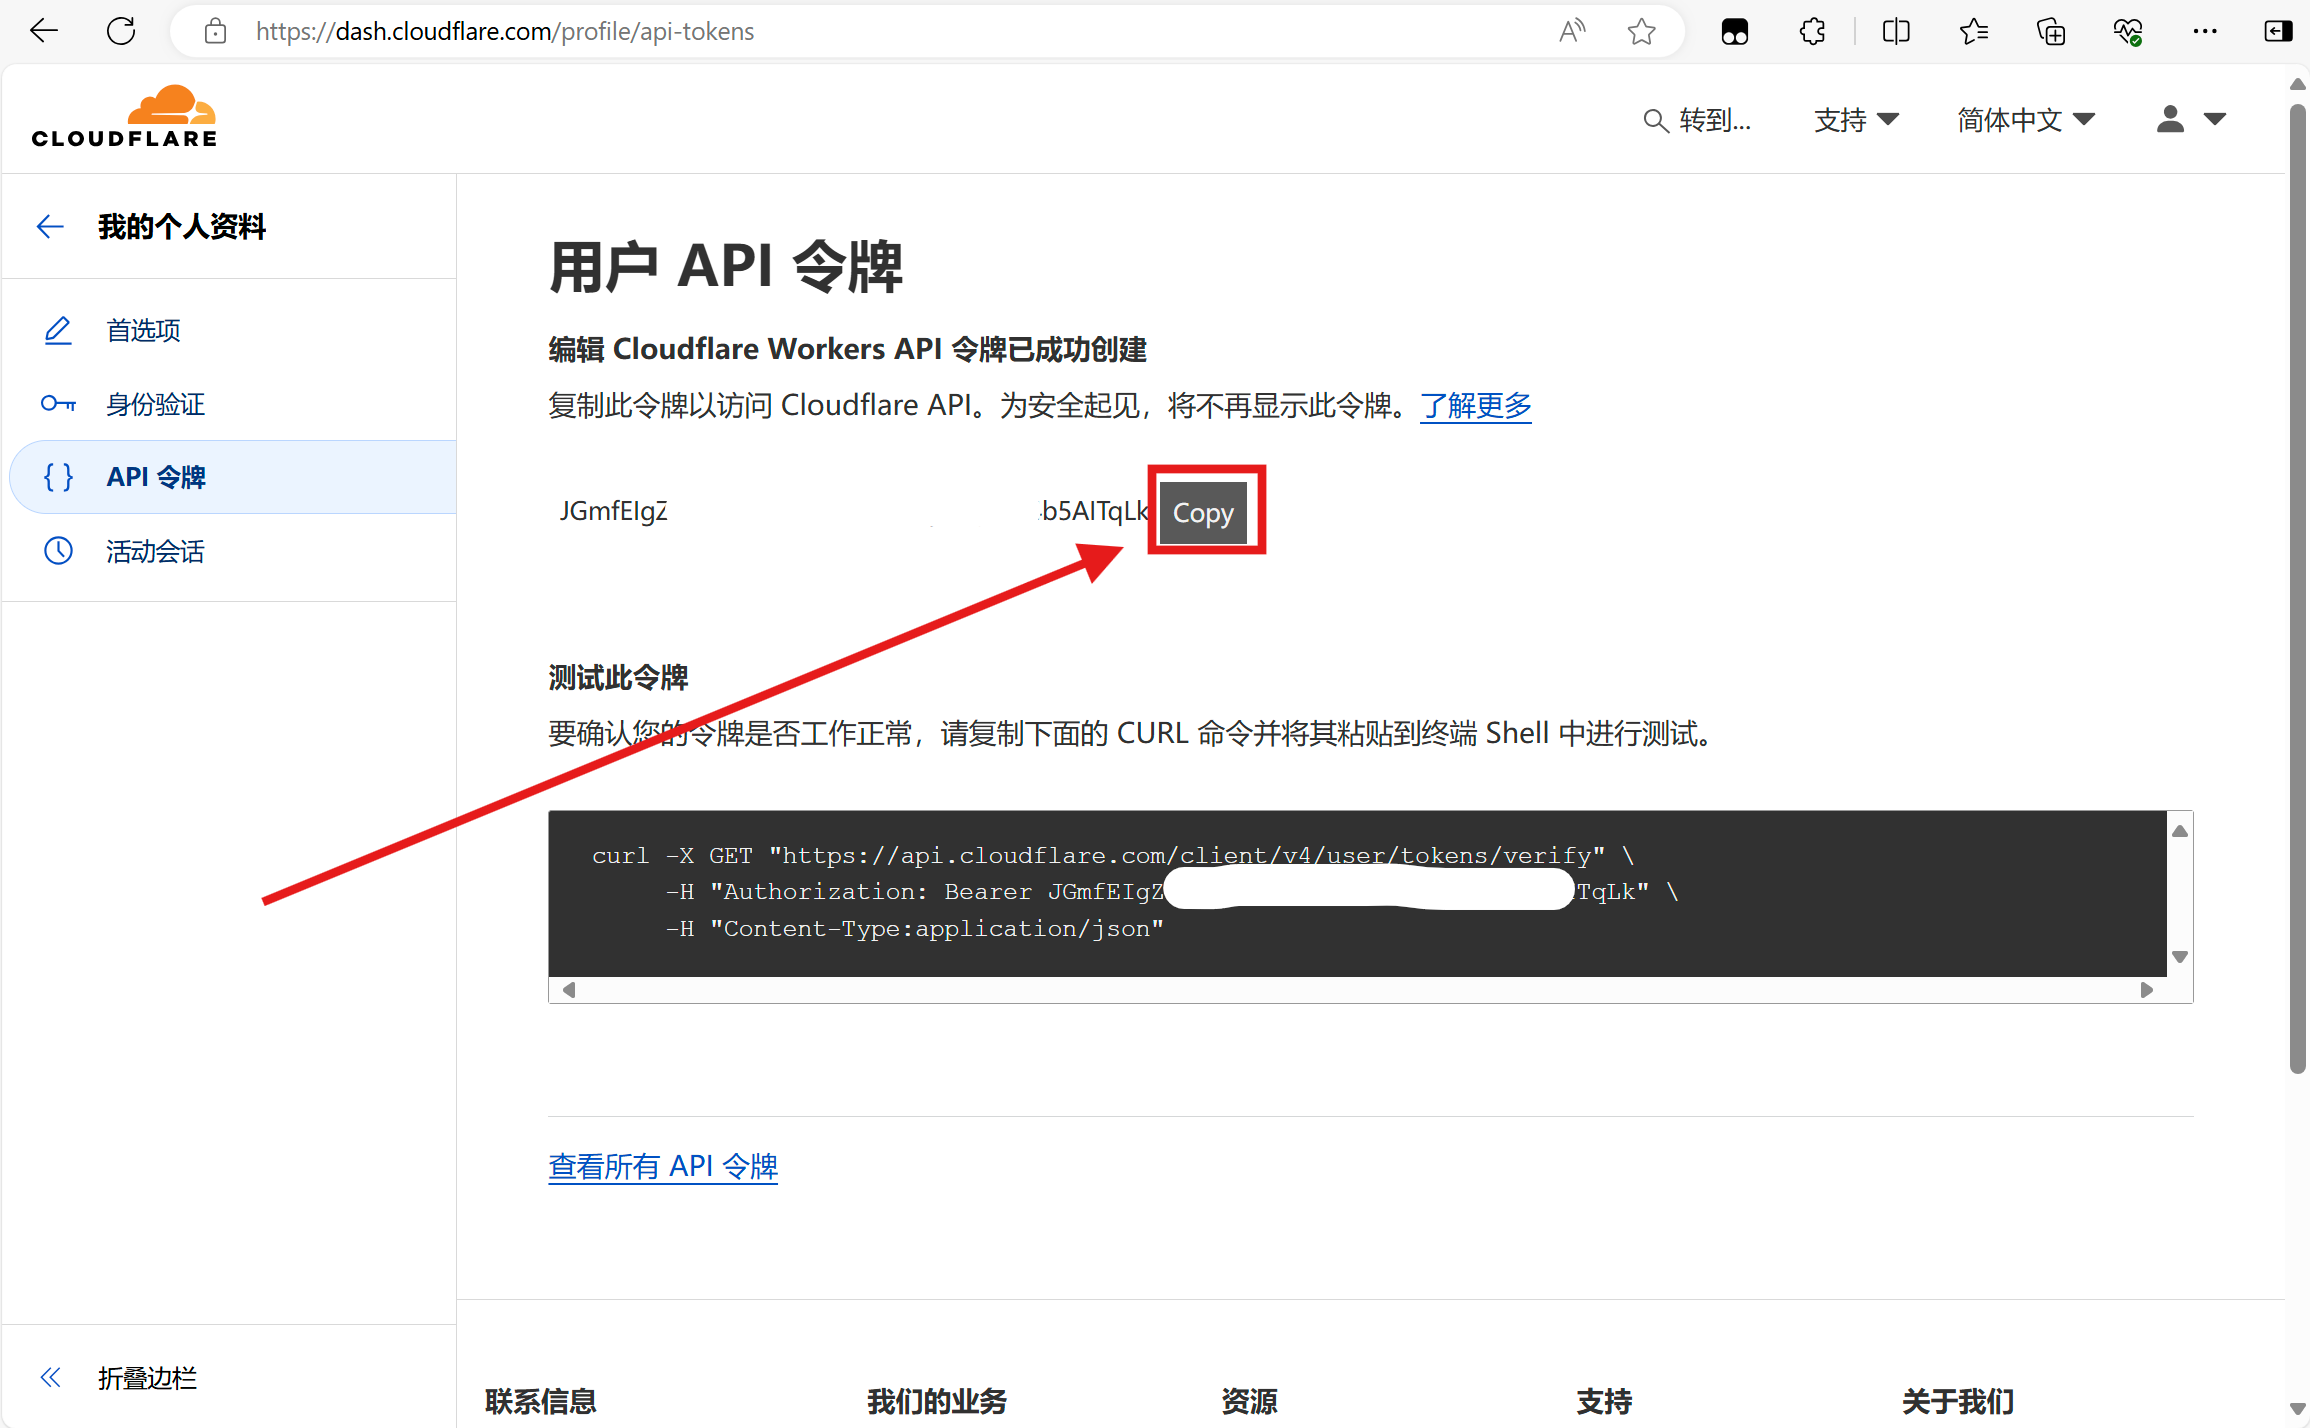Click read aloud icon in address bar

pos(1571,31)
